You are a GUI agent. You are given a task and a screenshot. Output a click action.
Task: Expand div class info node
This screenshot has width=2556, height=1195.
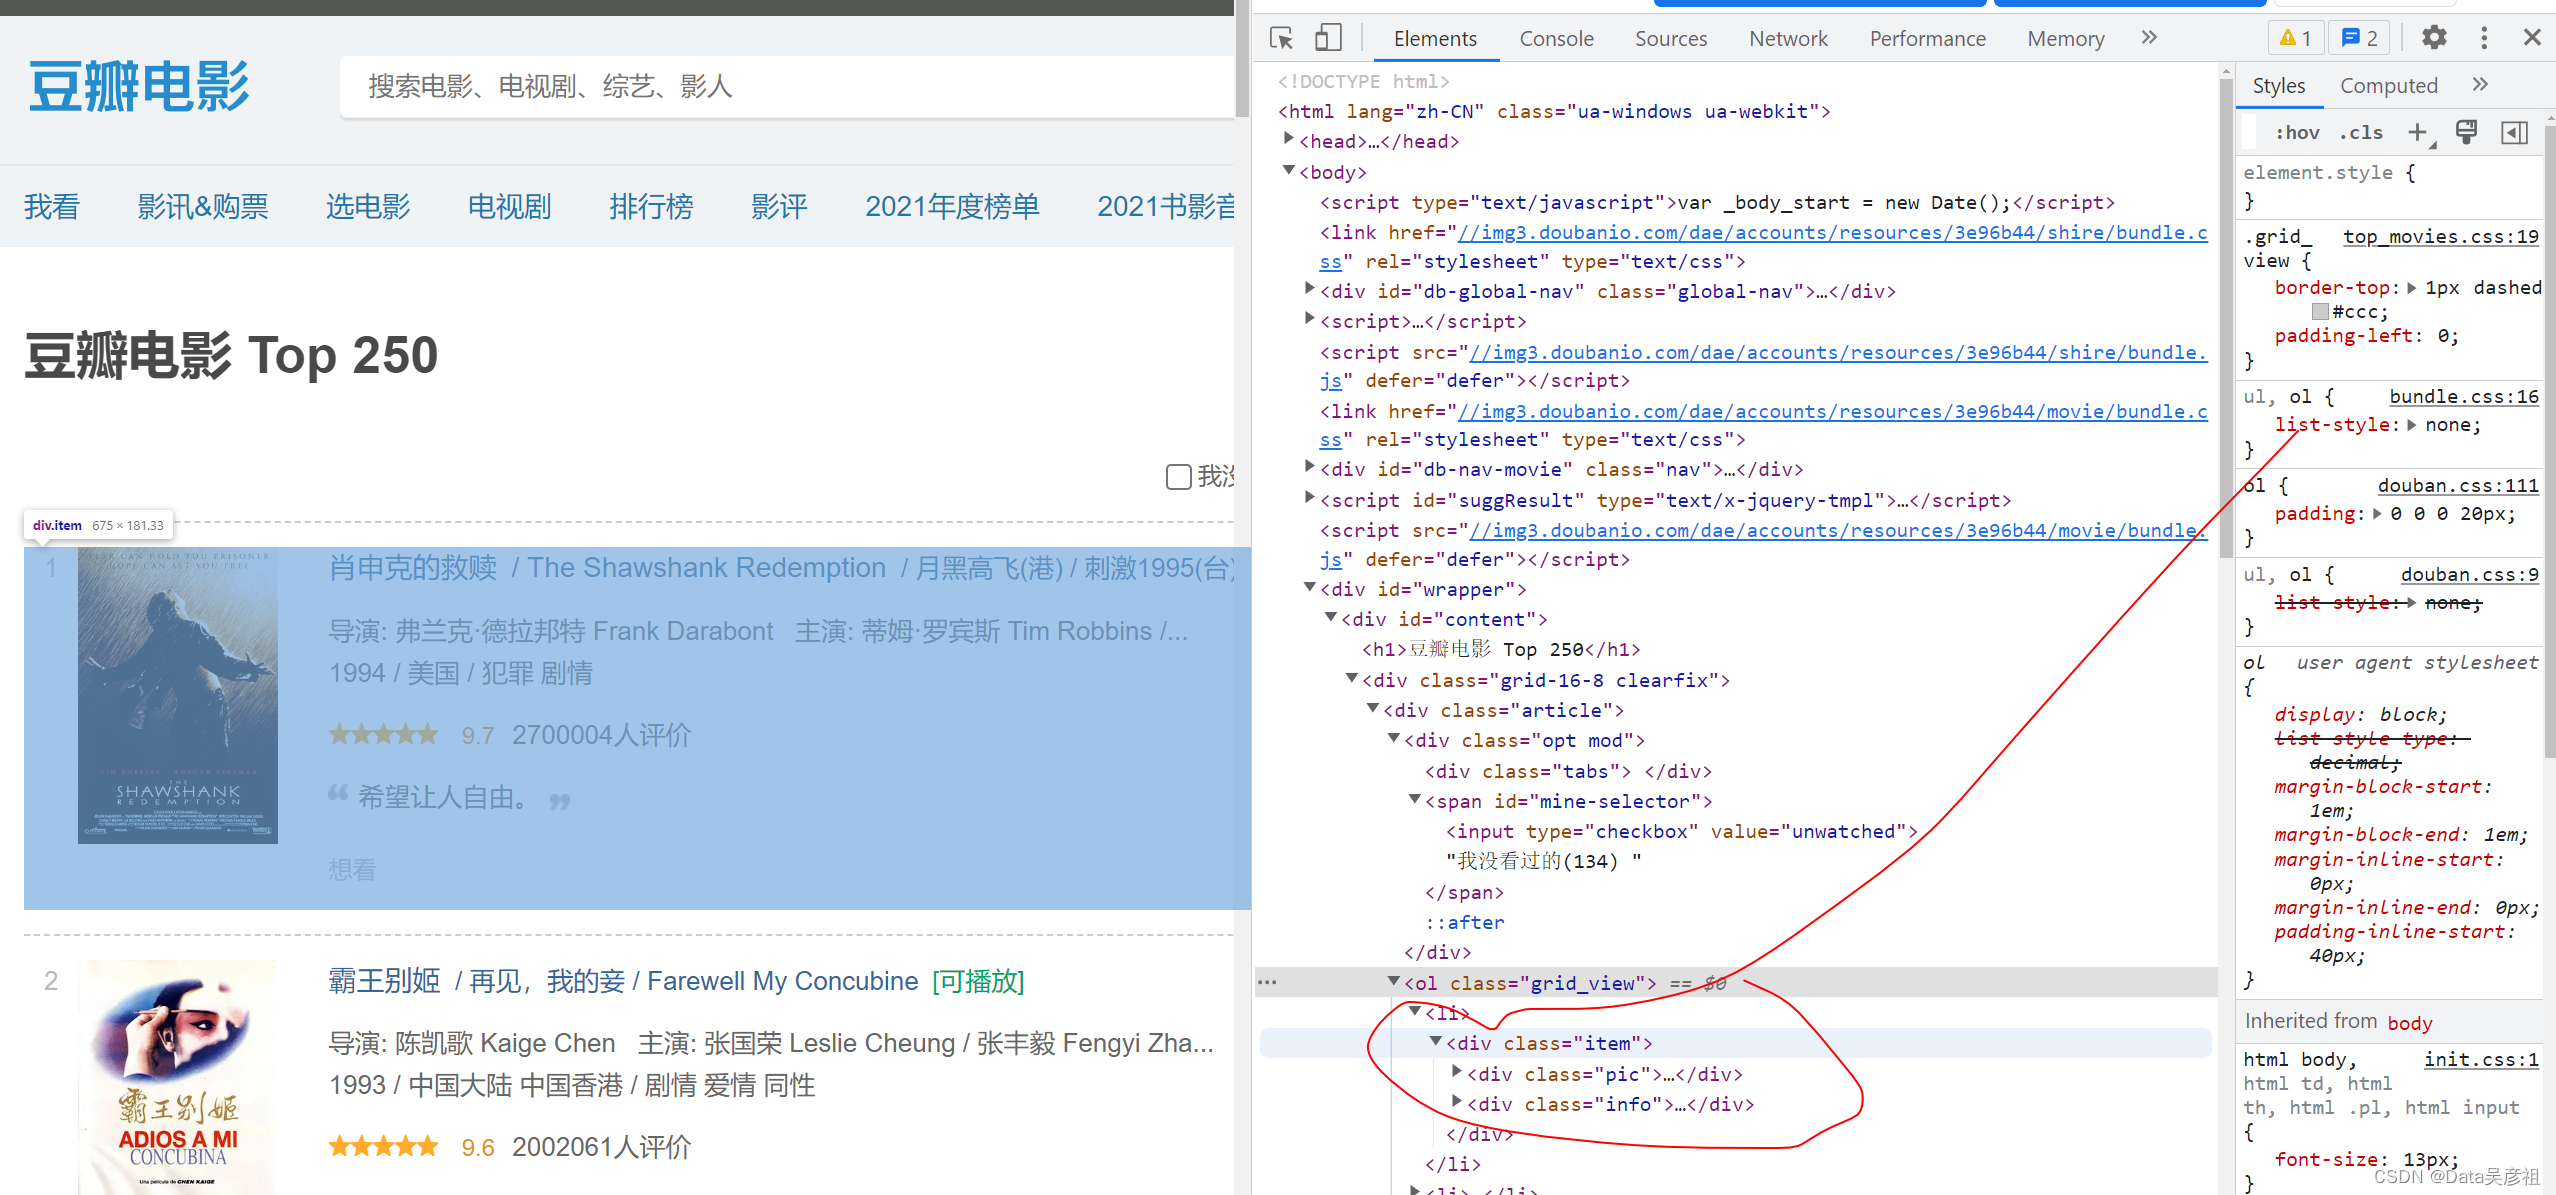tap(1457, 1102)
